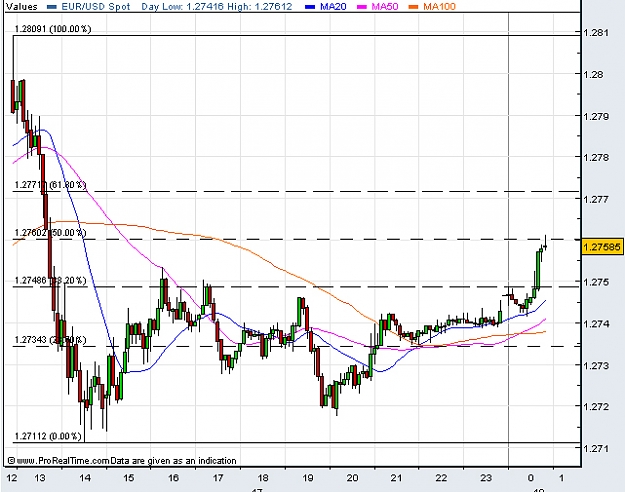The width and height of the screenshot is (625, 492).
Task: Click the hour 17 time axis label
Action: click(x=218, y=477)
